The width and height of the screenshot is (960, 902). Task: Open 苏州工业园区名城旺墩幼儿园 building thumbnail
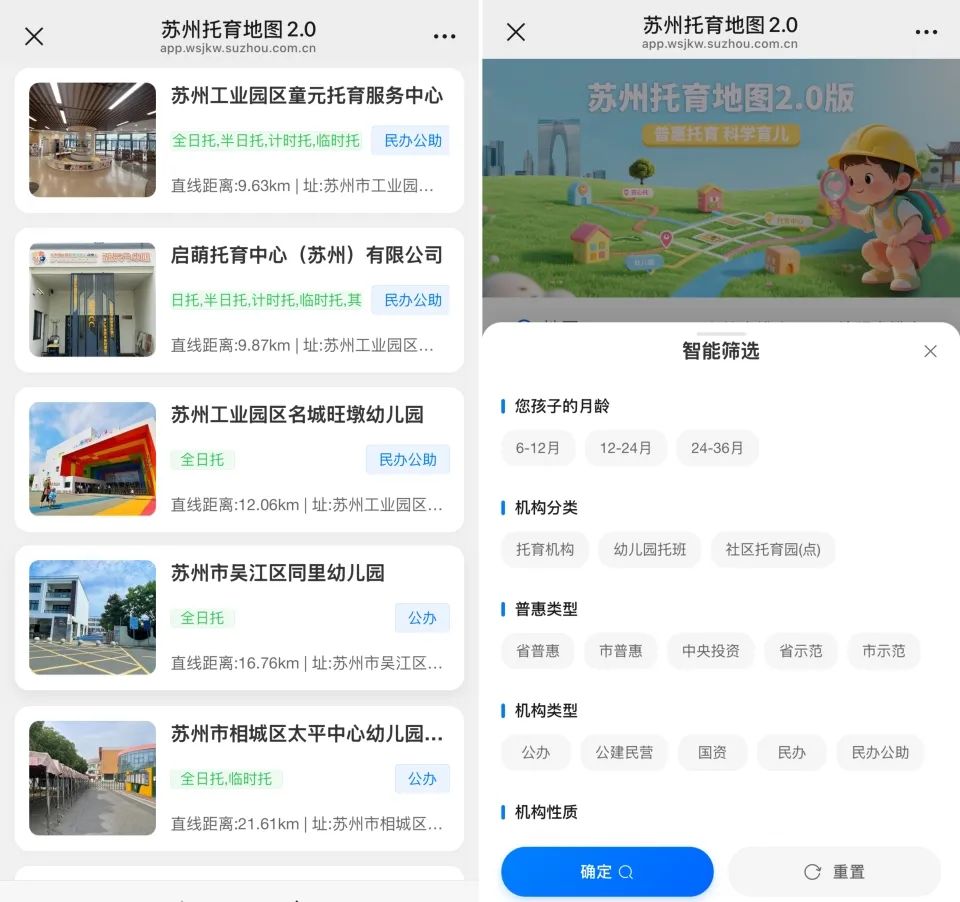pos(92,459)
